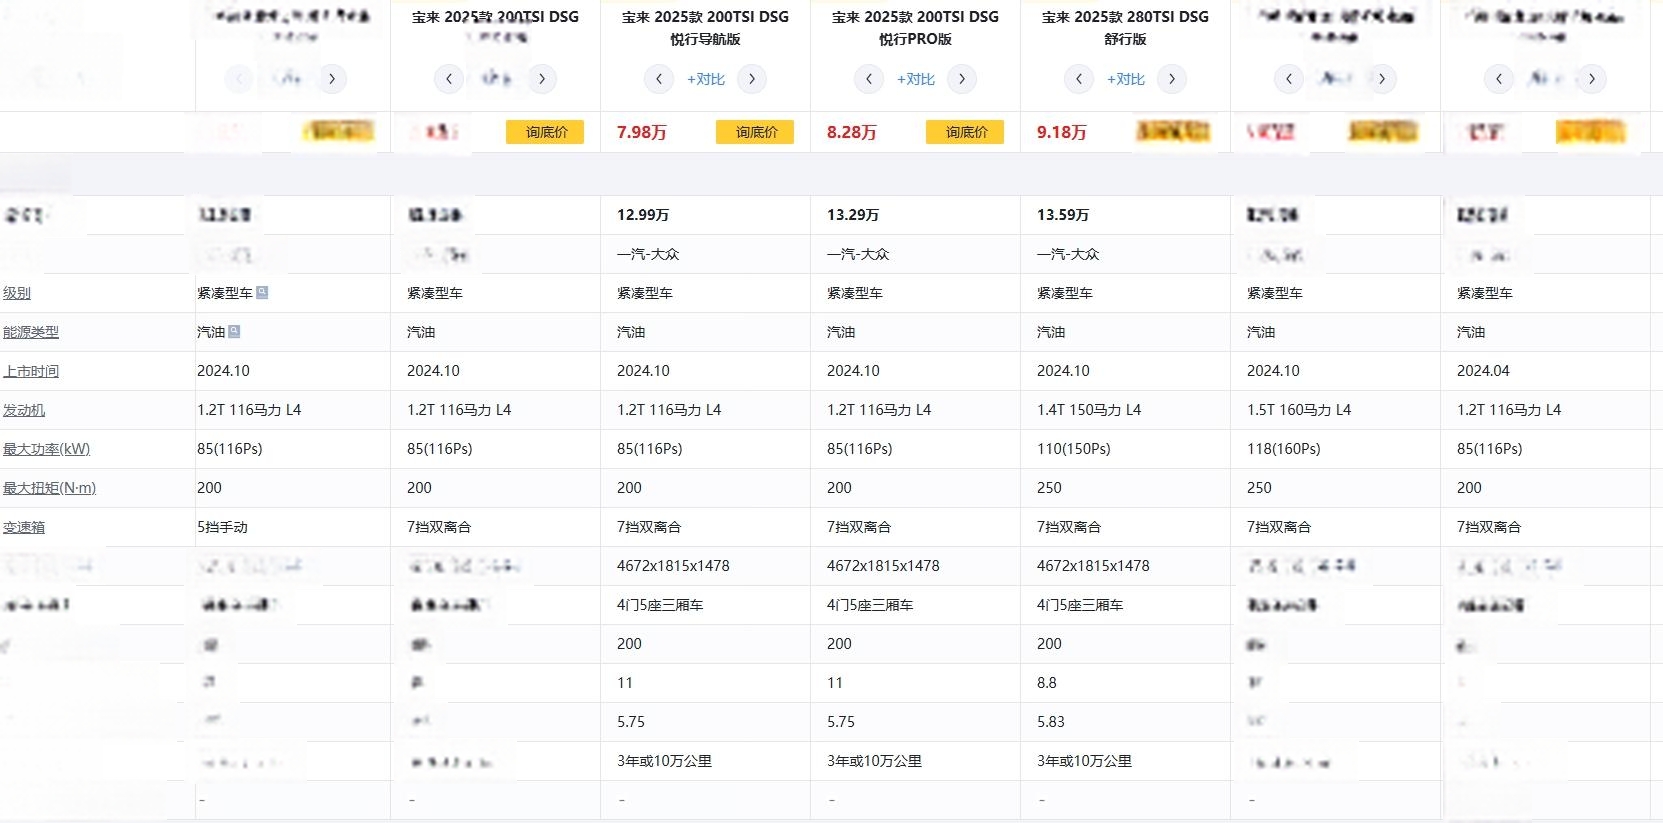Open the 最大扭矩(N·m) row label
Screen dimensions: 1663x823
pyautogui.click(x=50, y=488)
